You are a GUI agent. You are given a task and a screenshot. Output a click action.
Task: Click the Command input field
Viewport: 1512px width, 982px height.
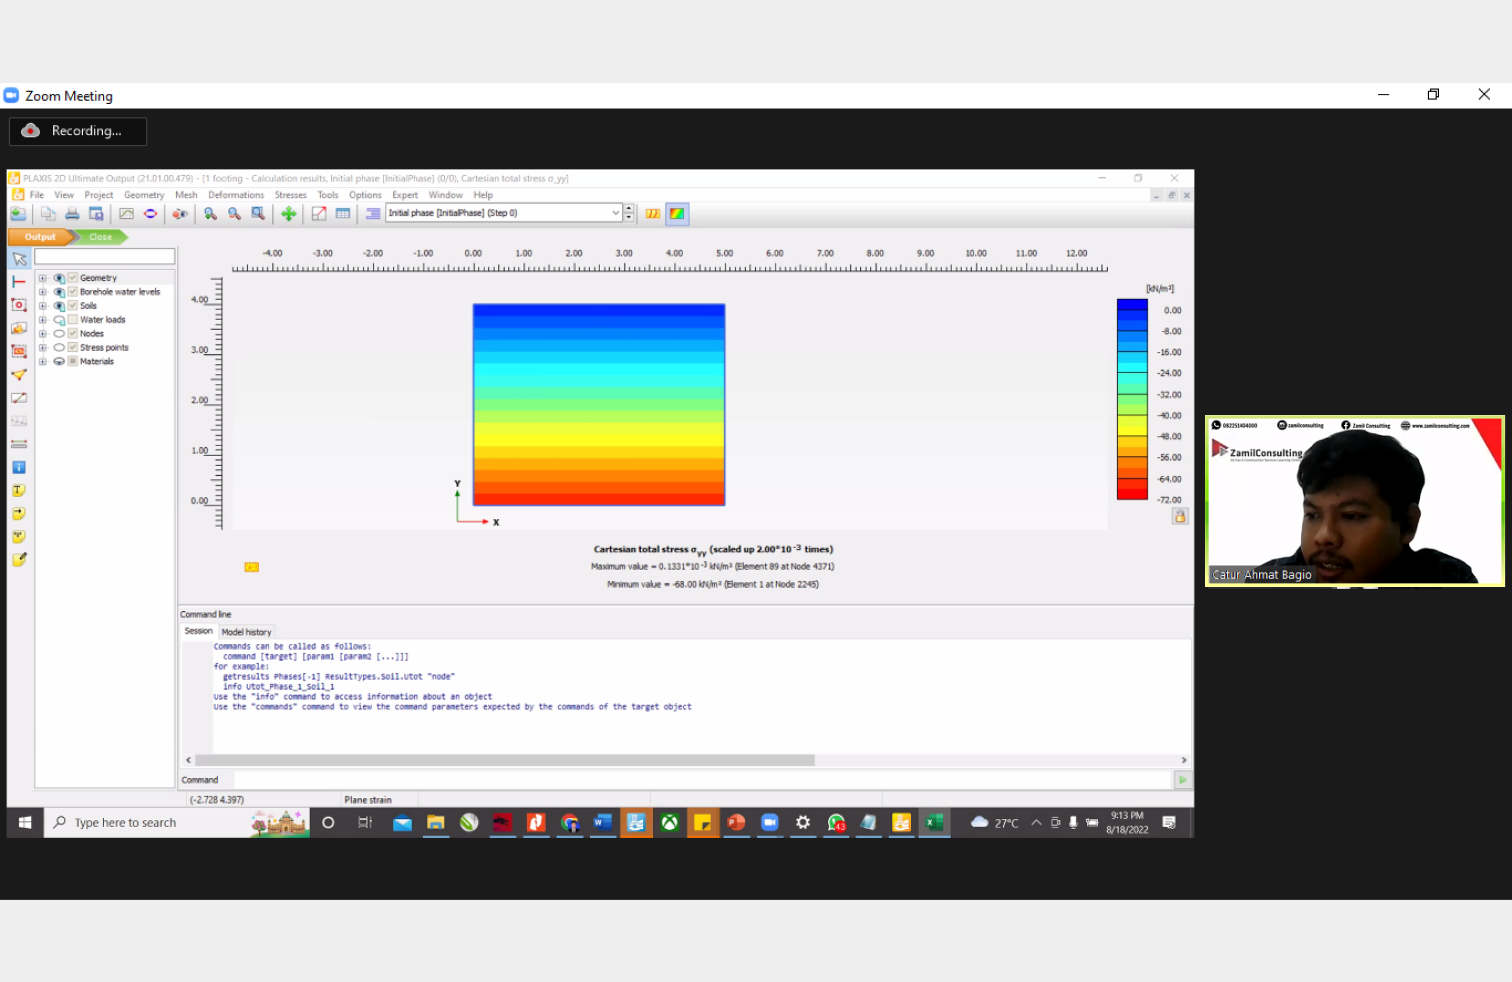coord(700,780)
